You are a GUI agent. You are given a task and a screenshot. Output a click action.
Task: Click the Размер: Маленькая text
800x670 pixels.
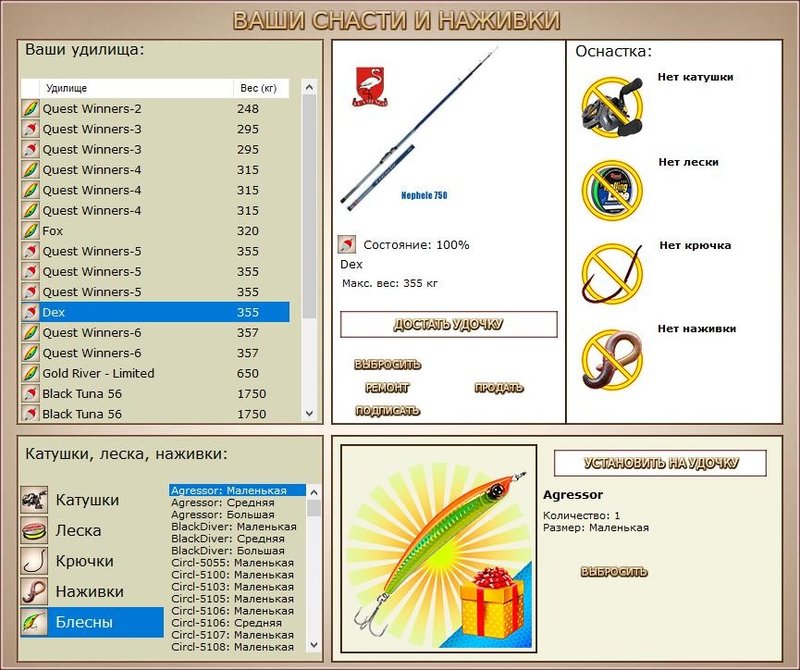point(596,528)
